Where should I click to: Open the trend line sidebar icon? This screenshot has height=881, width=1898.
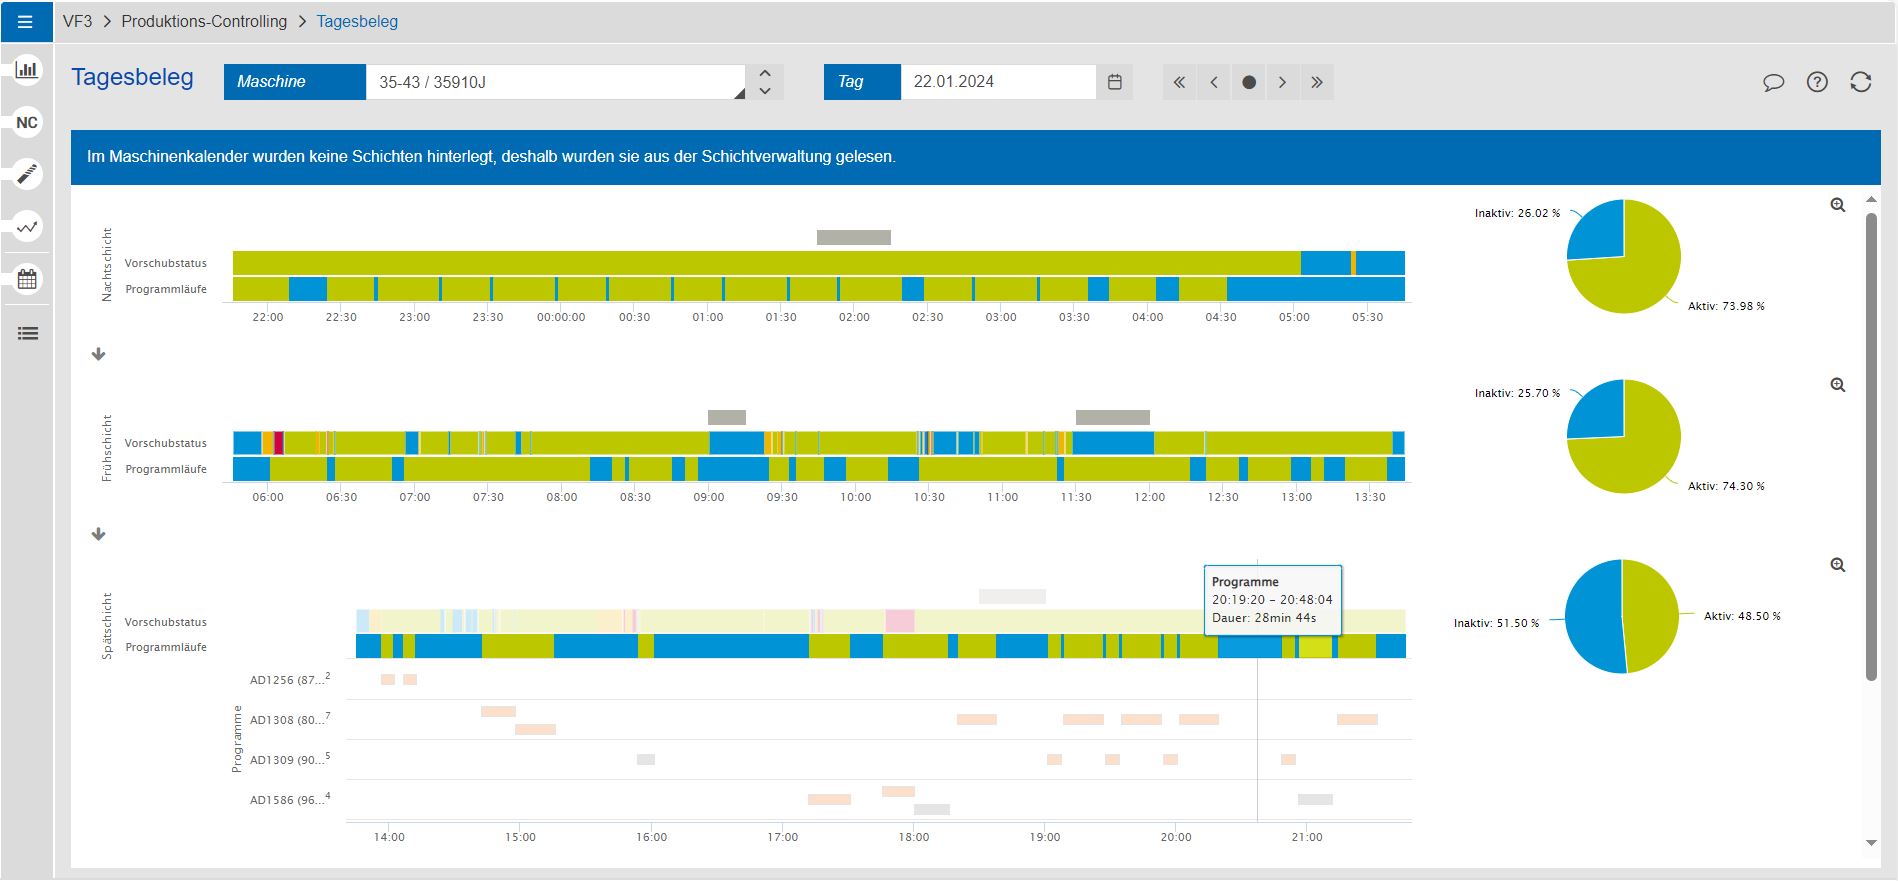(27, 227)
